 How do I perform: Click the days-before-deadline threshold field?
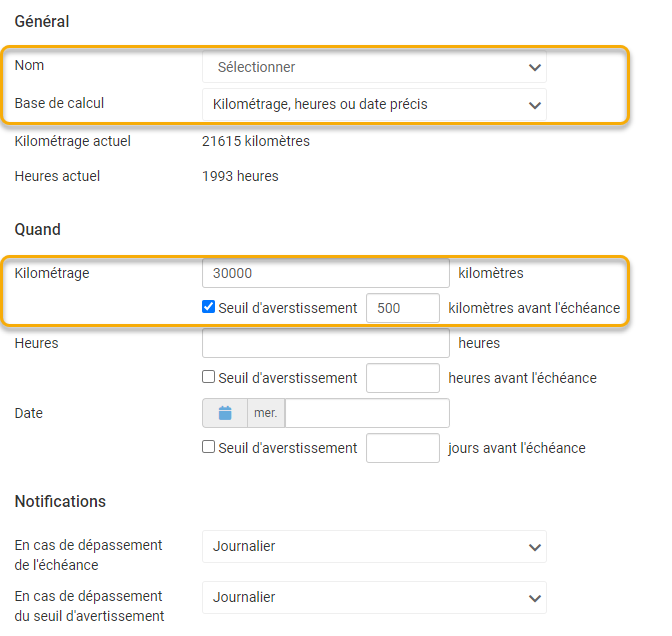pos(402,448)
